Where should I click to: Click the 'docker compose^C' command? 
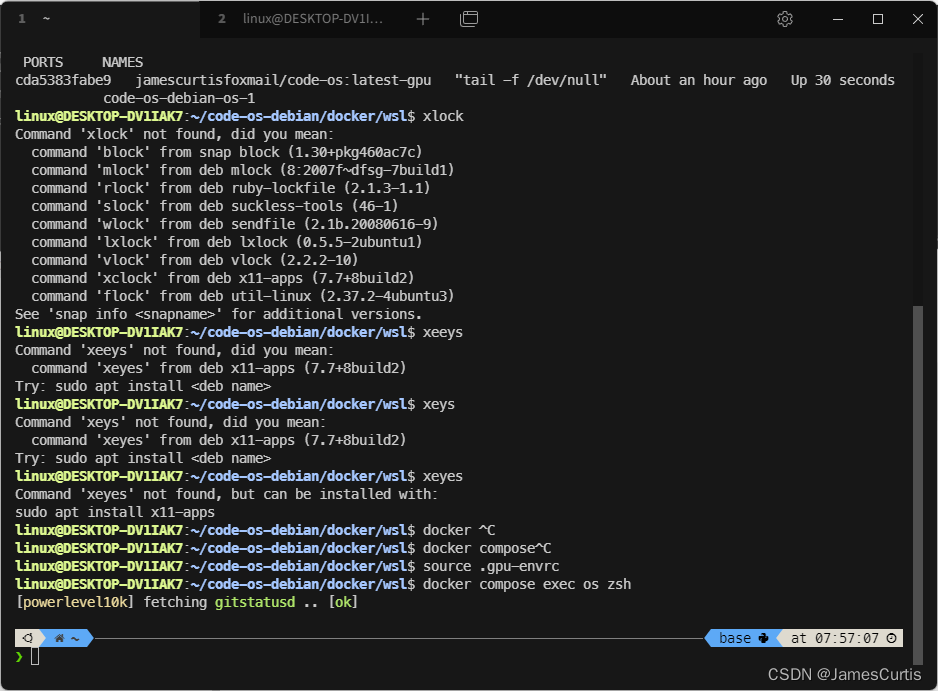click(487, 548)
